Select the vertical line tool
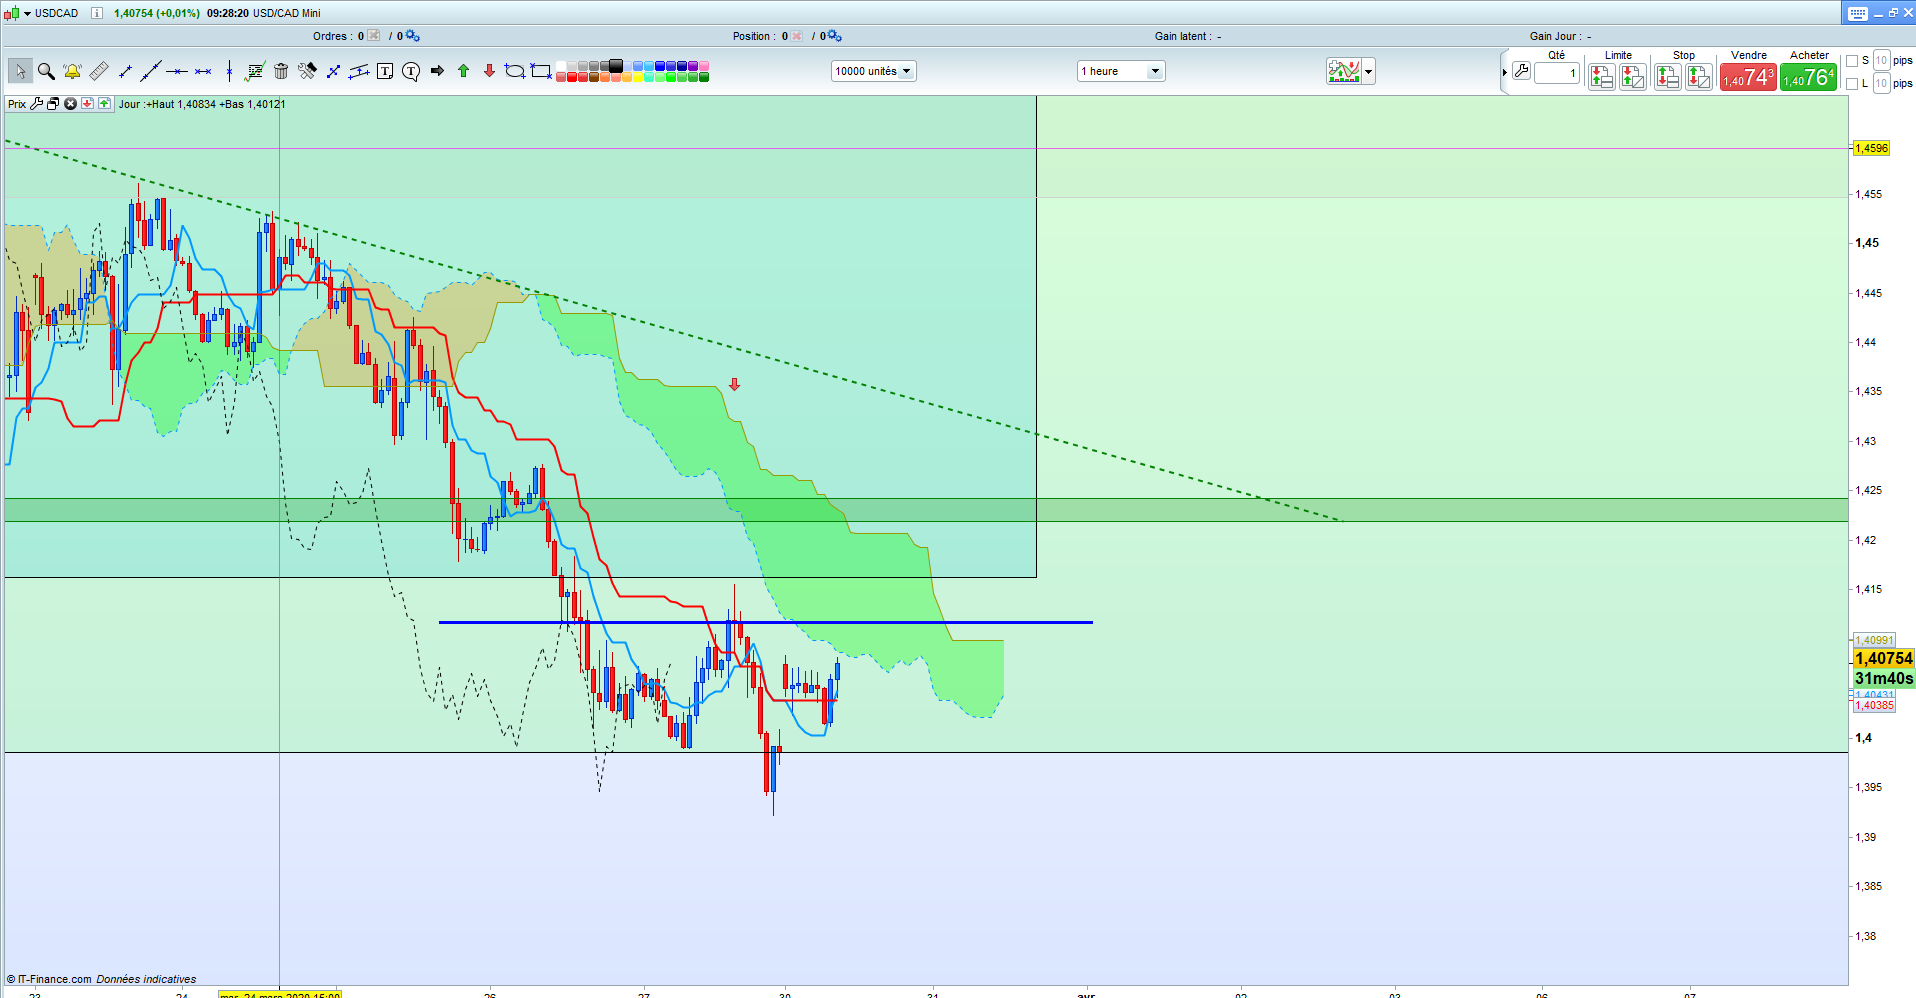Viewport: 1916px width, 998px height. click(x=229, y=71)
